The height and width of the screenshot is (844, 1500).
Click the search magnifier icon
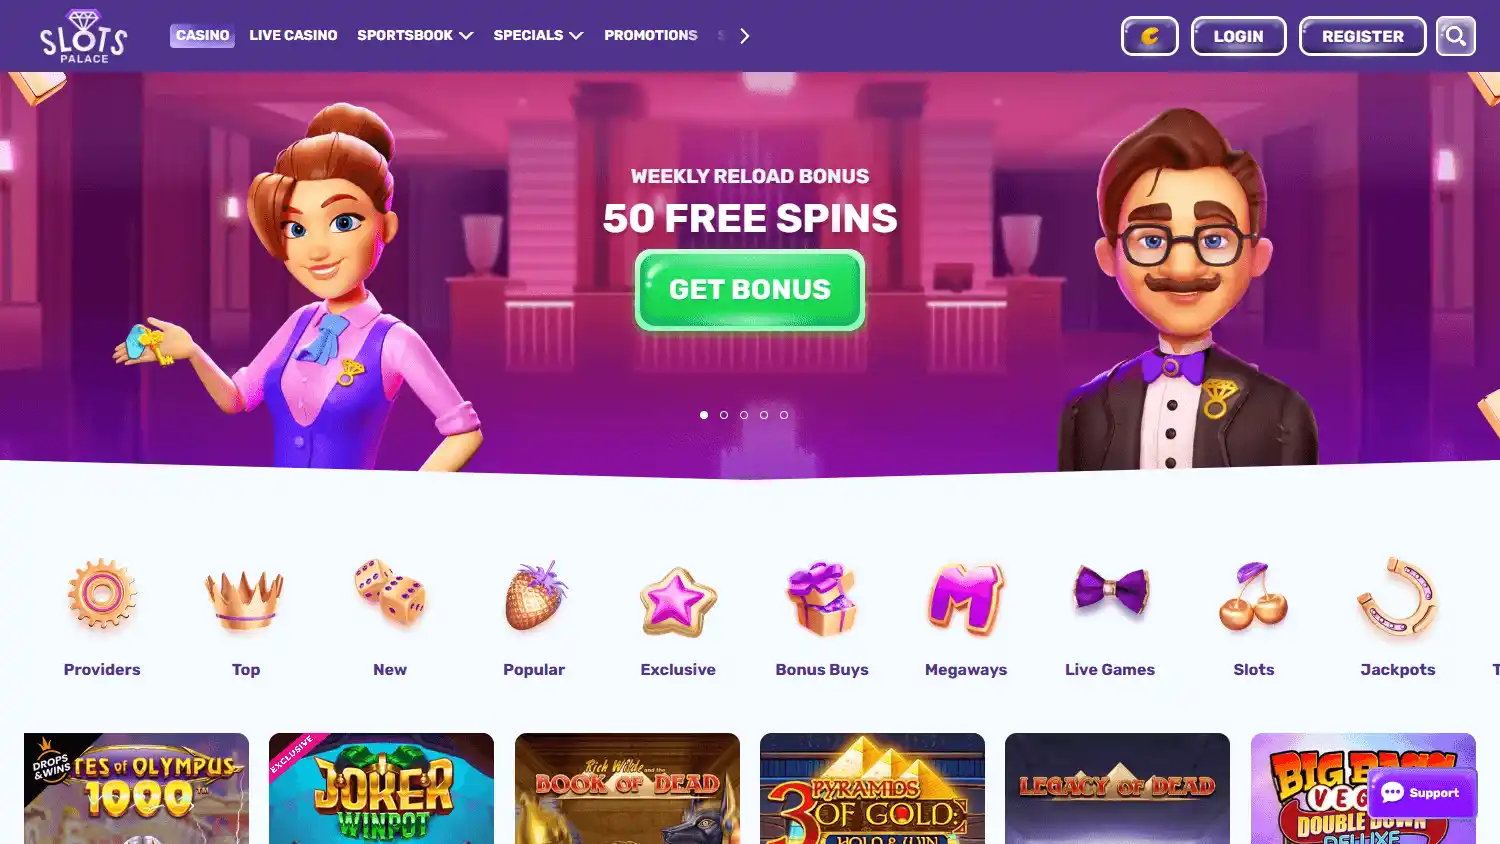[1456, 36]
